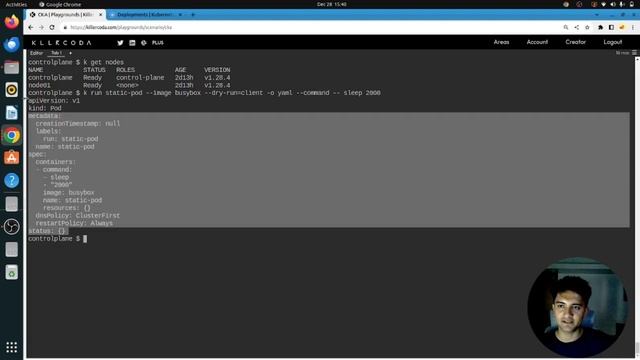Open the Killercoda Twitter link
The height and width of the screenshot is (360, 640).
pos(120,42)
